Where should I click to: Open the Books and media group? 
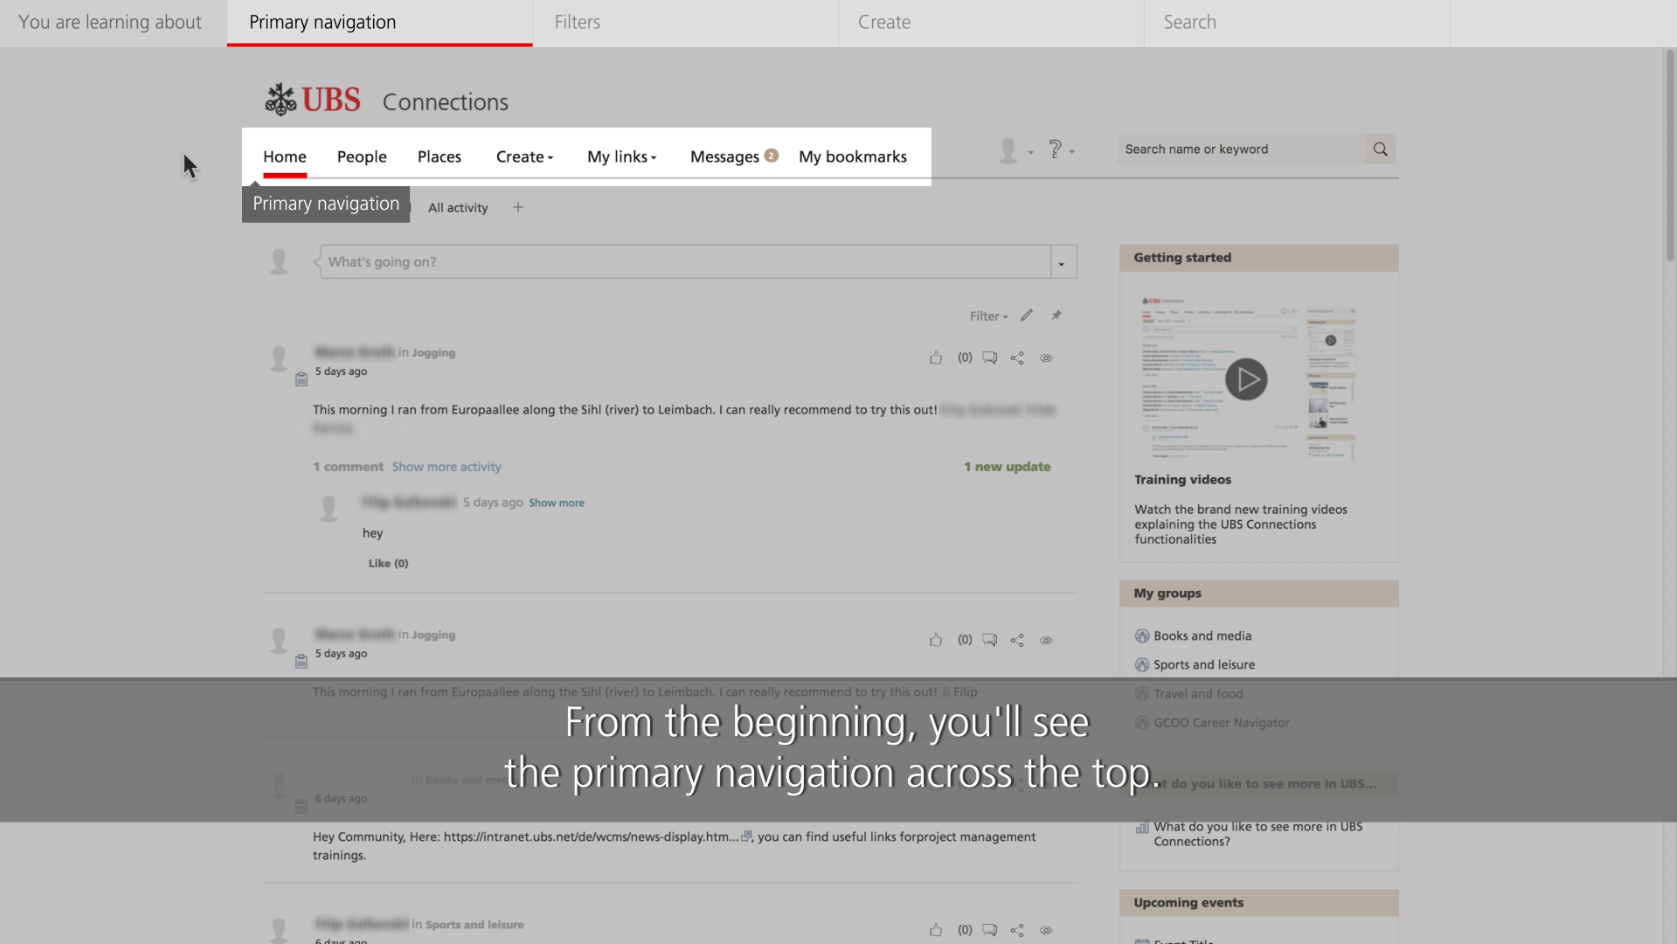coord(1202,635)
